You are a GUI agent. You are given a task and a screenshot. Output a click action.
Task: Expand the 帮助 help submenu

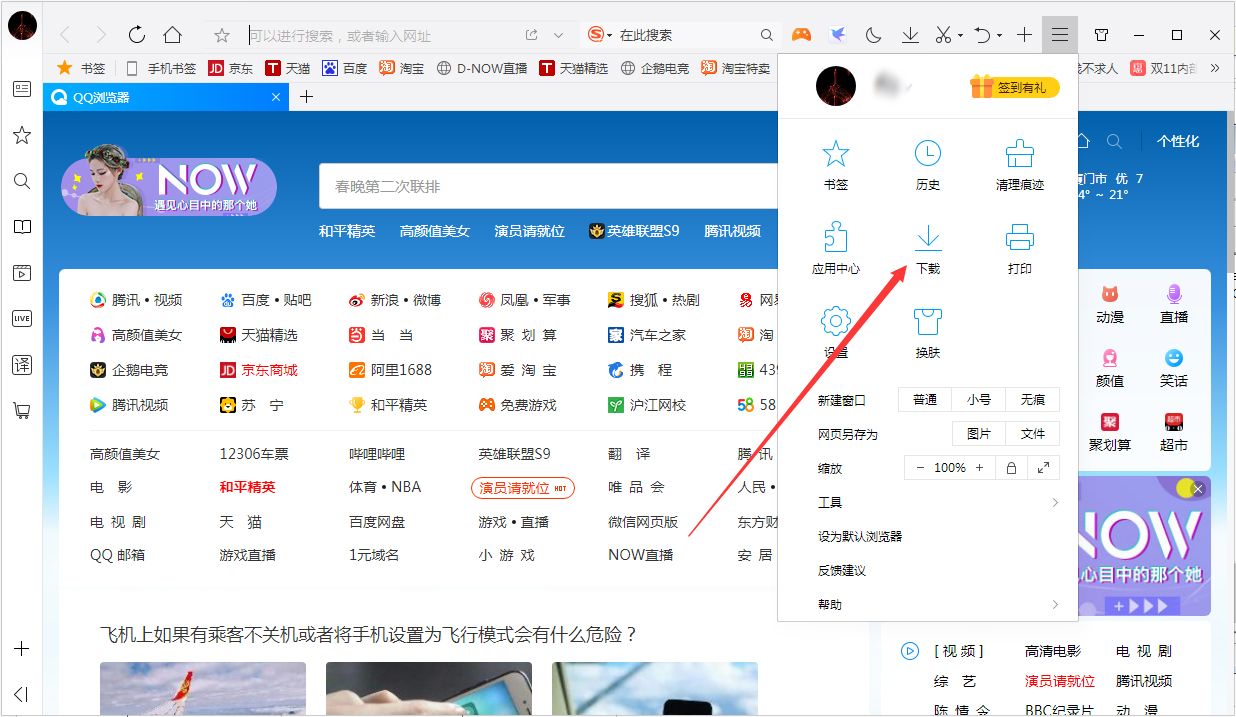point(830,604)
